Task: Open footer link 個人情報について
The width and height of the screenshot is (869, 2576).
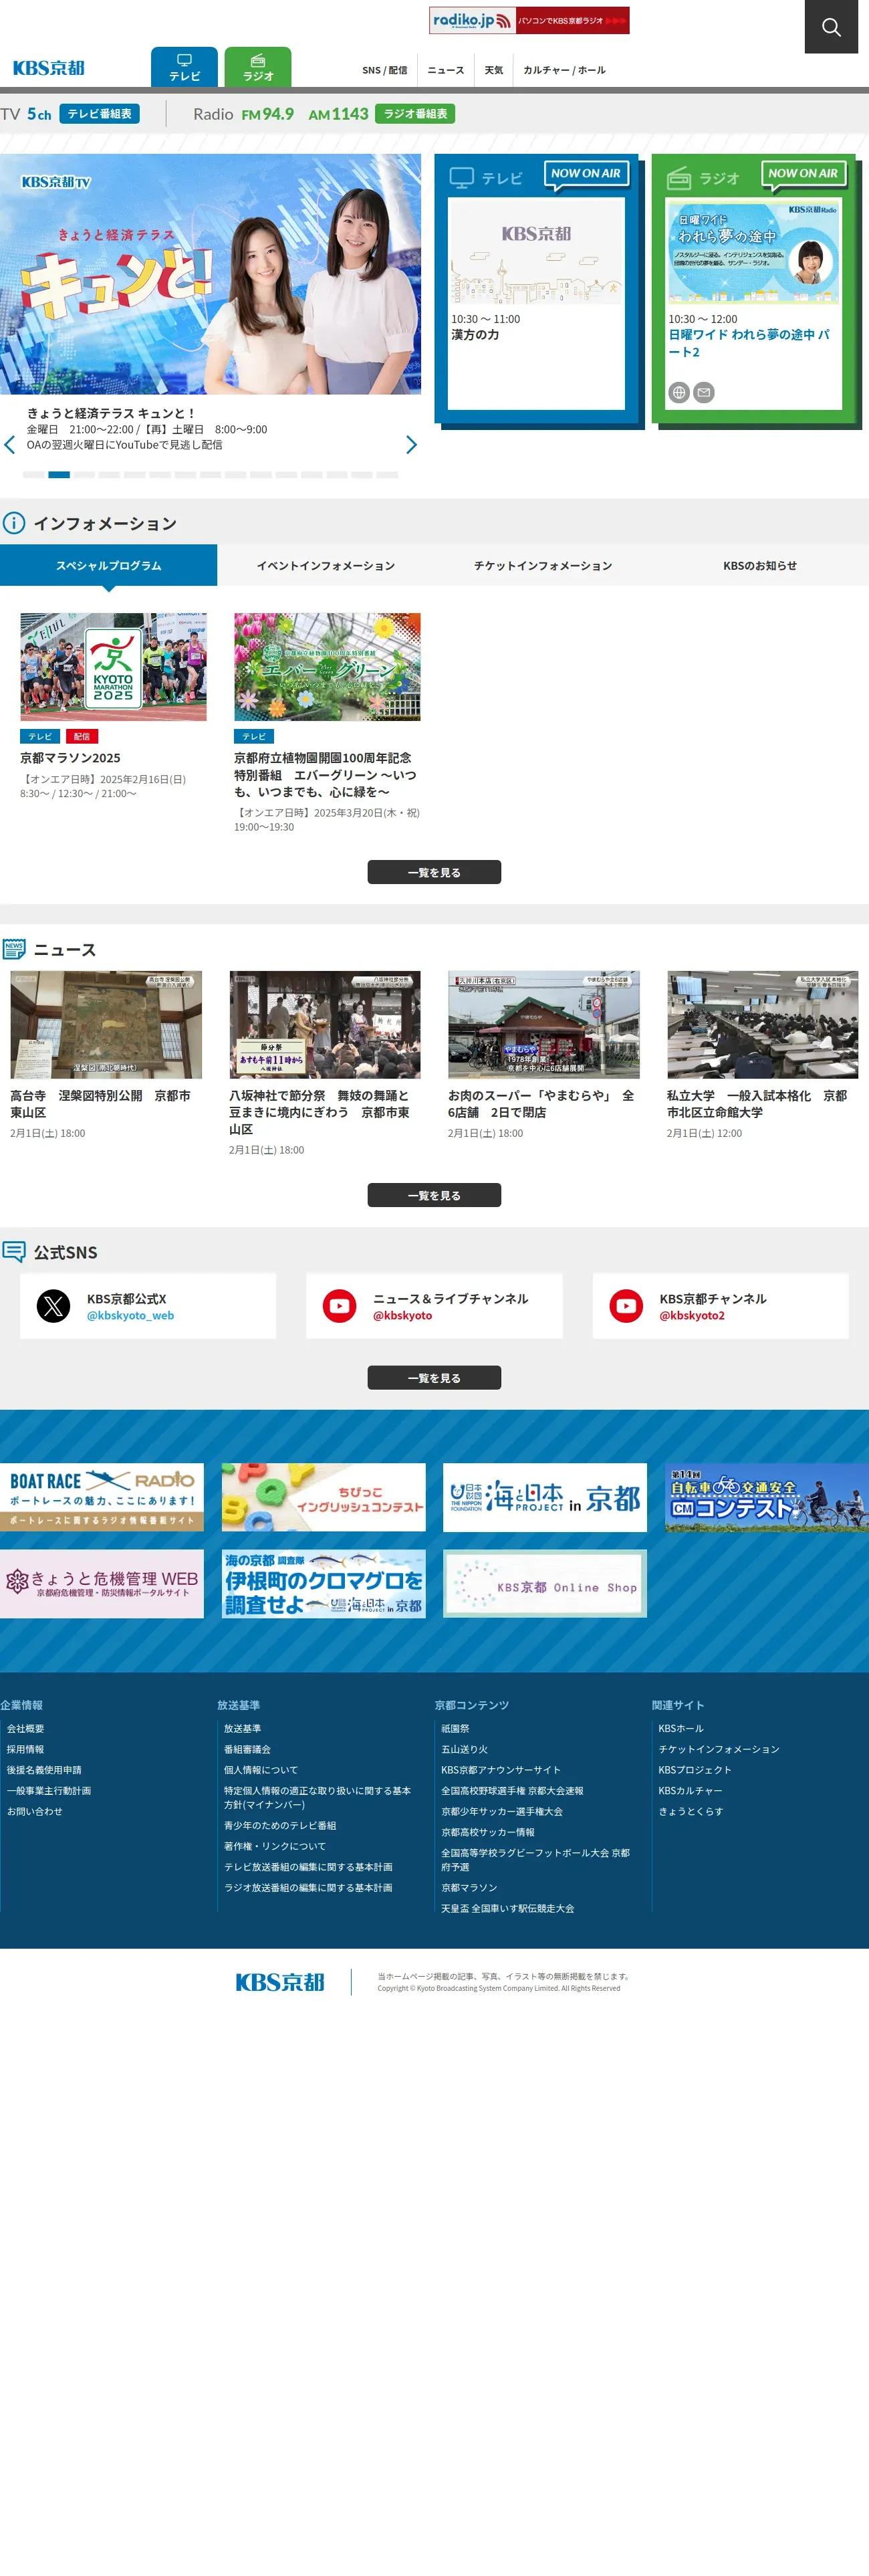Action: 261,1770
